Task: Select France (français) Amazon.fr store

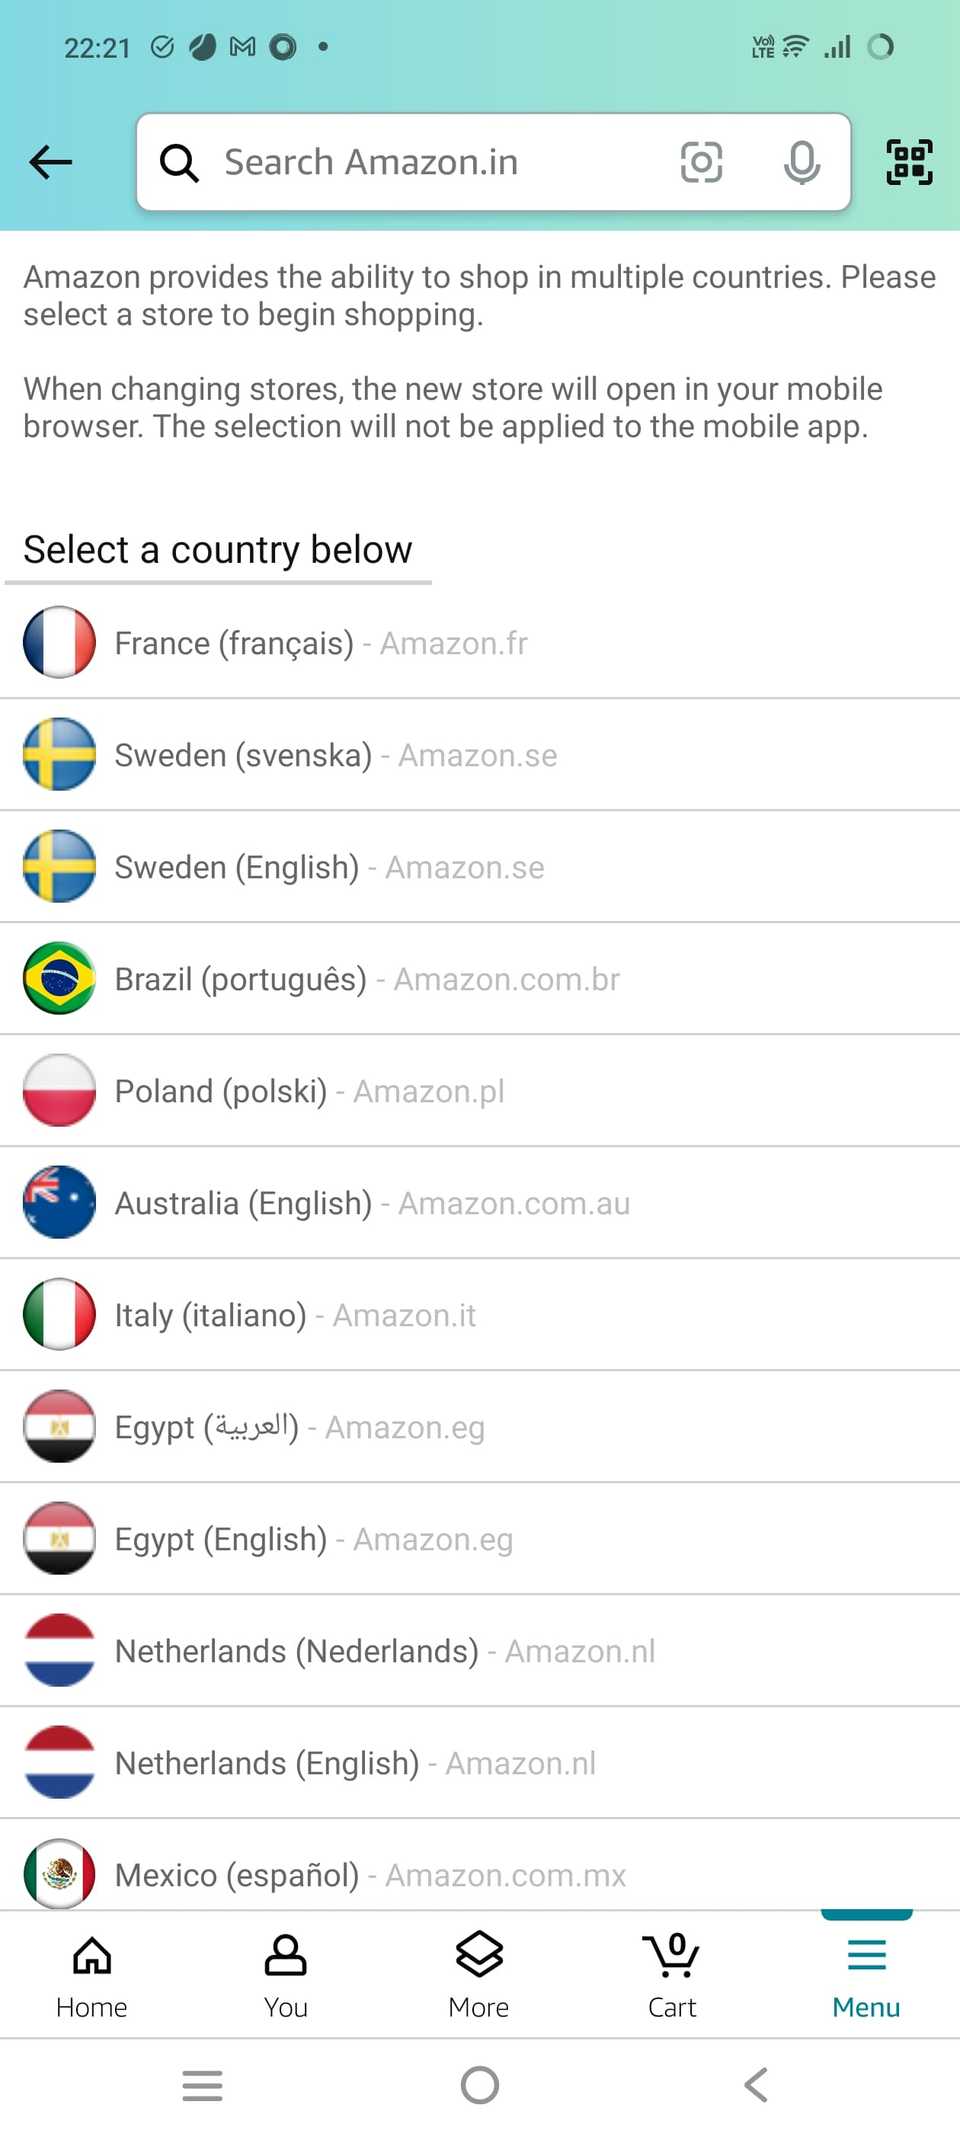Action: [x=321, y=643]
